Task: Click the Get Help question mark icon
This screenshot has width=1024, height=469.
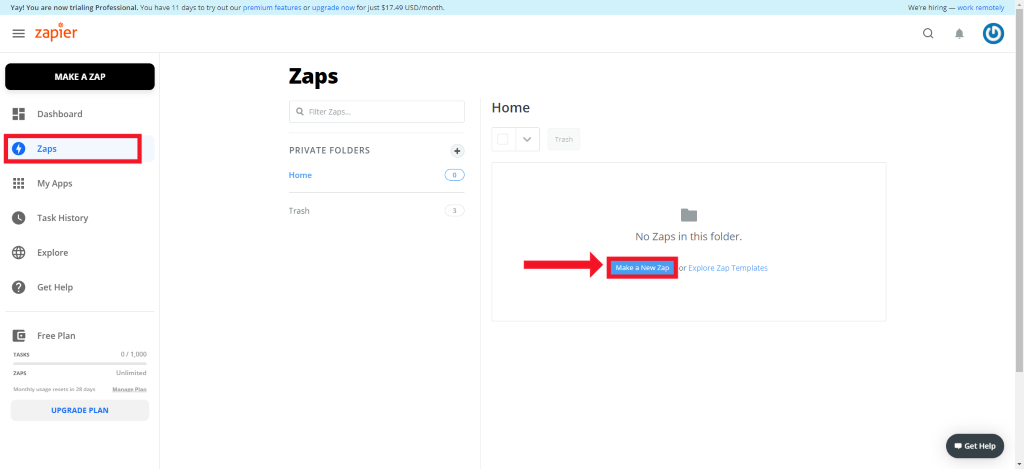Action: point(18,287)
